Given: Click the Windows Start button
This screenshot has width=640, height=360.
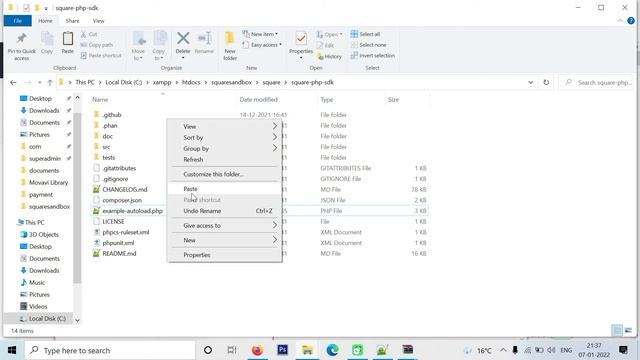Looking at the screenshot, I should [x=12, y=350].
